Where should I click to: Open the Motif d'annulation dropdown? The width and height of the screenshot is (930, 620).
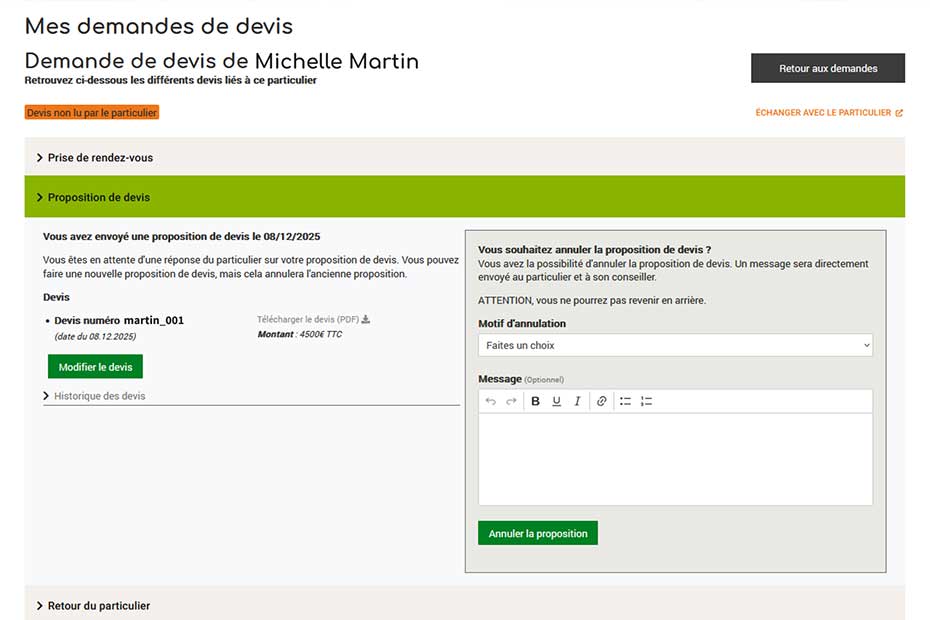tap(675, 345)
